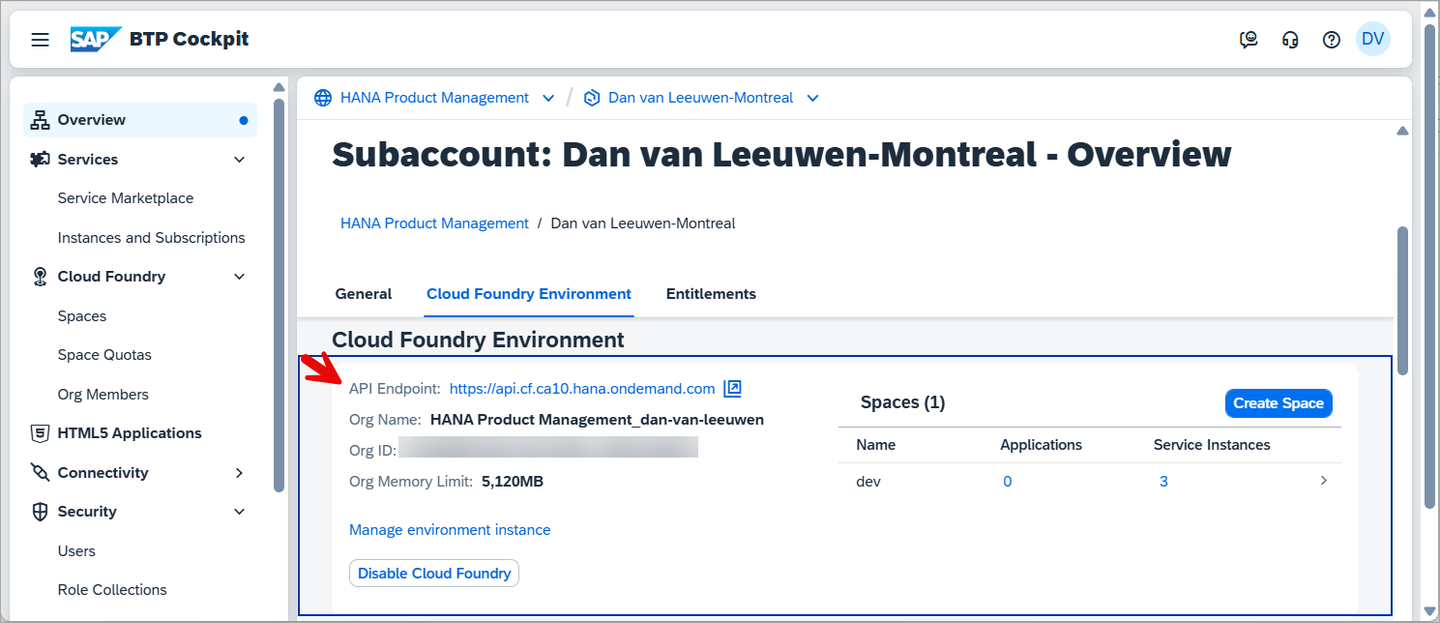Click the Cloud Foundry sidebar icon
The width and height of the screenshot is (1440, 623).
(x=40, y=277)
